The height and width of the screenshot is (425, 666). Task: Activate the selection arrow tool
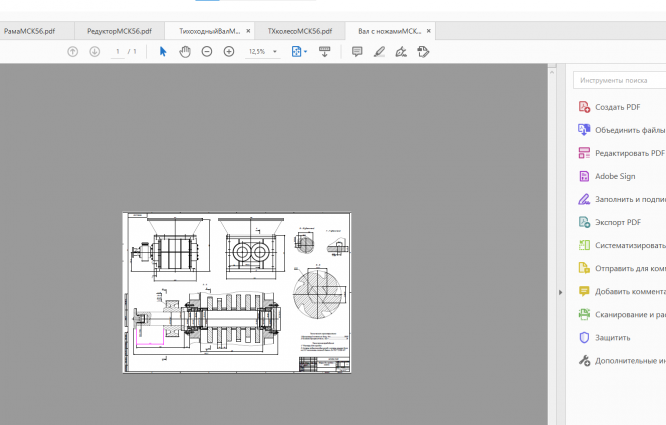163,51
